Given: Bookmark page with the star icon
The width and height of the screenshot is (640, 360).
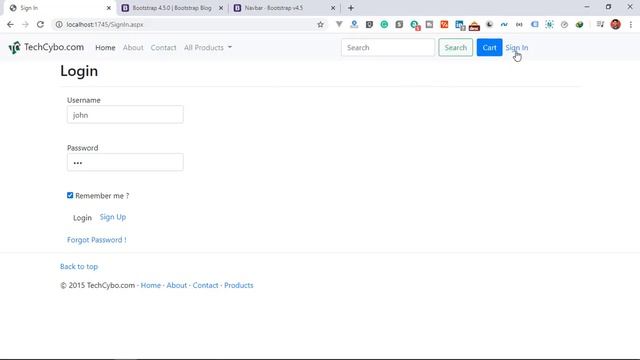Looking at the screenshot, I should click(x=320, y=24).
